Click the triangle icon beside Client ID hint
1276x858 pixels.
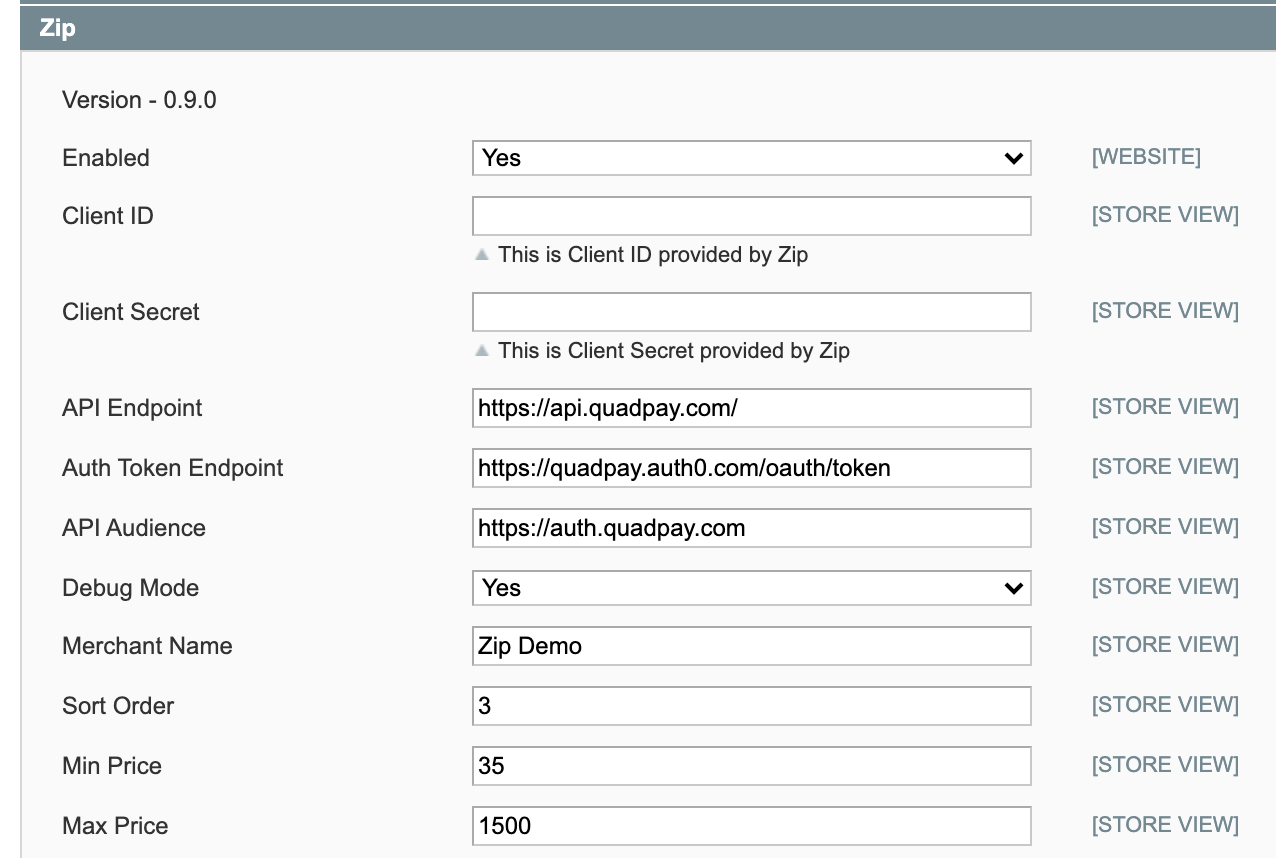[482, 255]
